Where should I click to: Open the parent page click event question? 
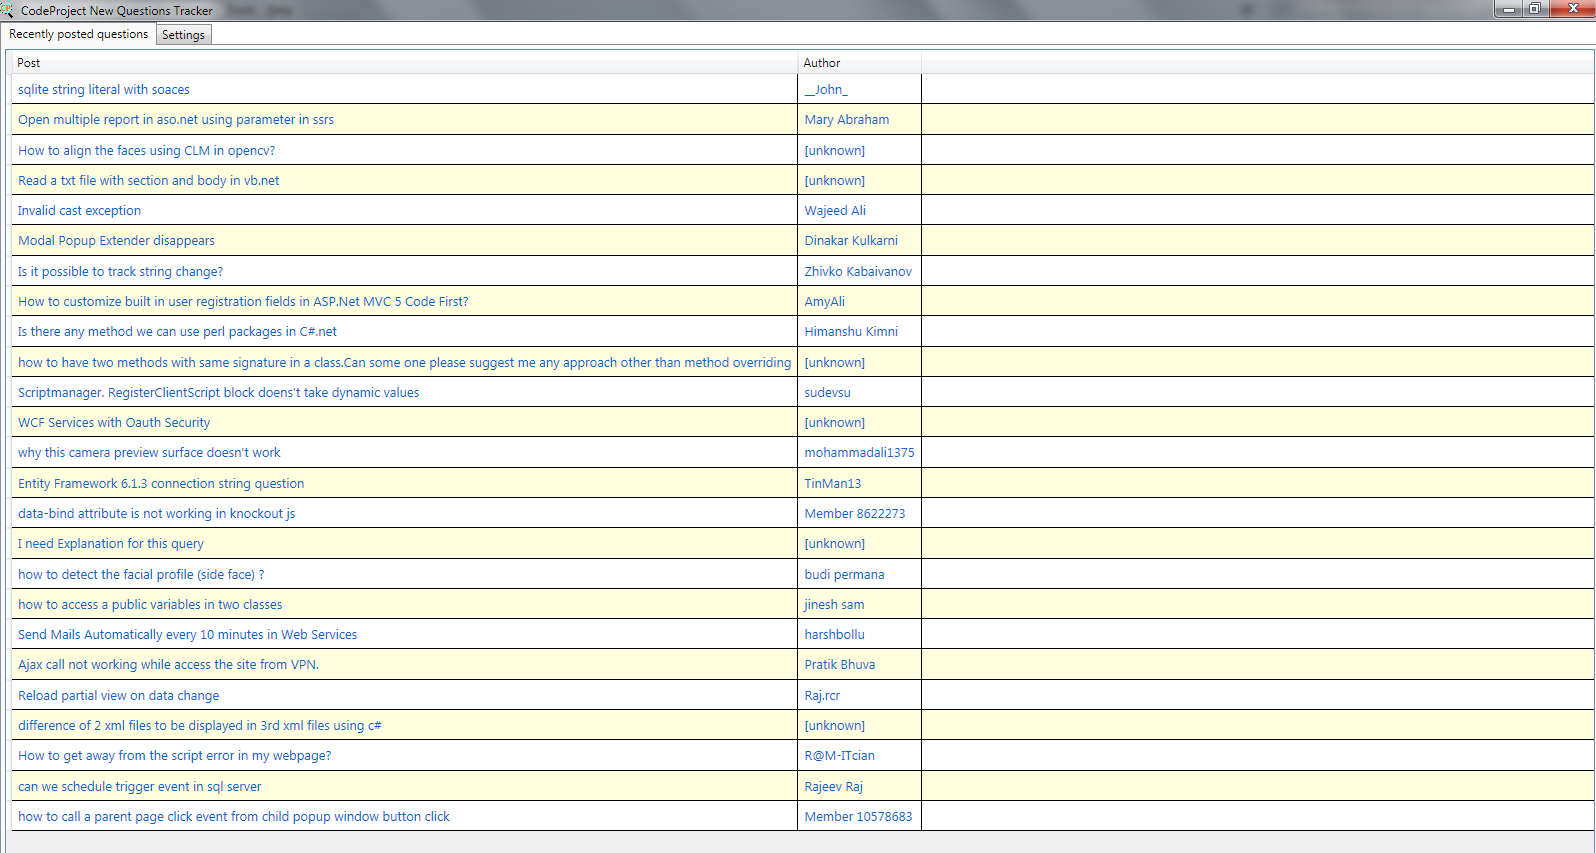coord(234,817)
